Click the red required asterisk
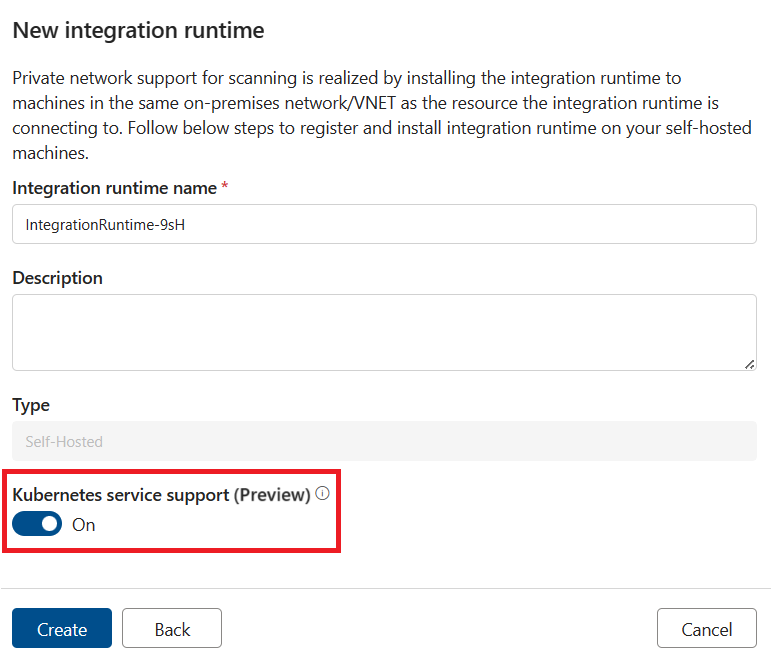This screenshot has height=665, width=771. pyautogui.click(x=225, y=188)
